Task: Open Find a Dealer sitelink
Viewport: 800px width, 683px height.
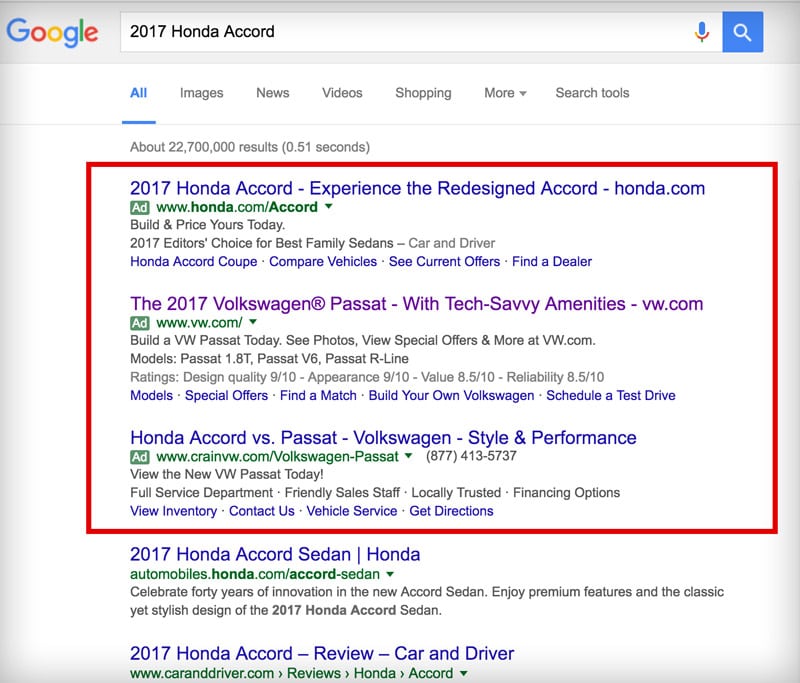Action: (x=552, y=262)
